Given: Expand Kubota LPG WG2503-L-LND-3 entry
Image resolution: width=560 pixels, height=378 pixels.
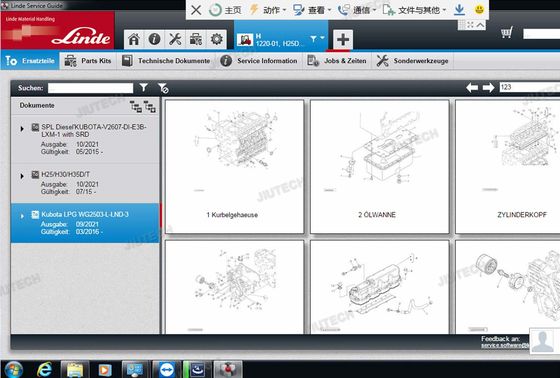Looking at the screenshot, I should click(x=22, y=216).
